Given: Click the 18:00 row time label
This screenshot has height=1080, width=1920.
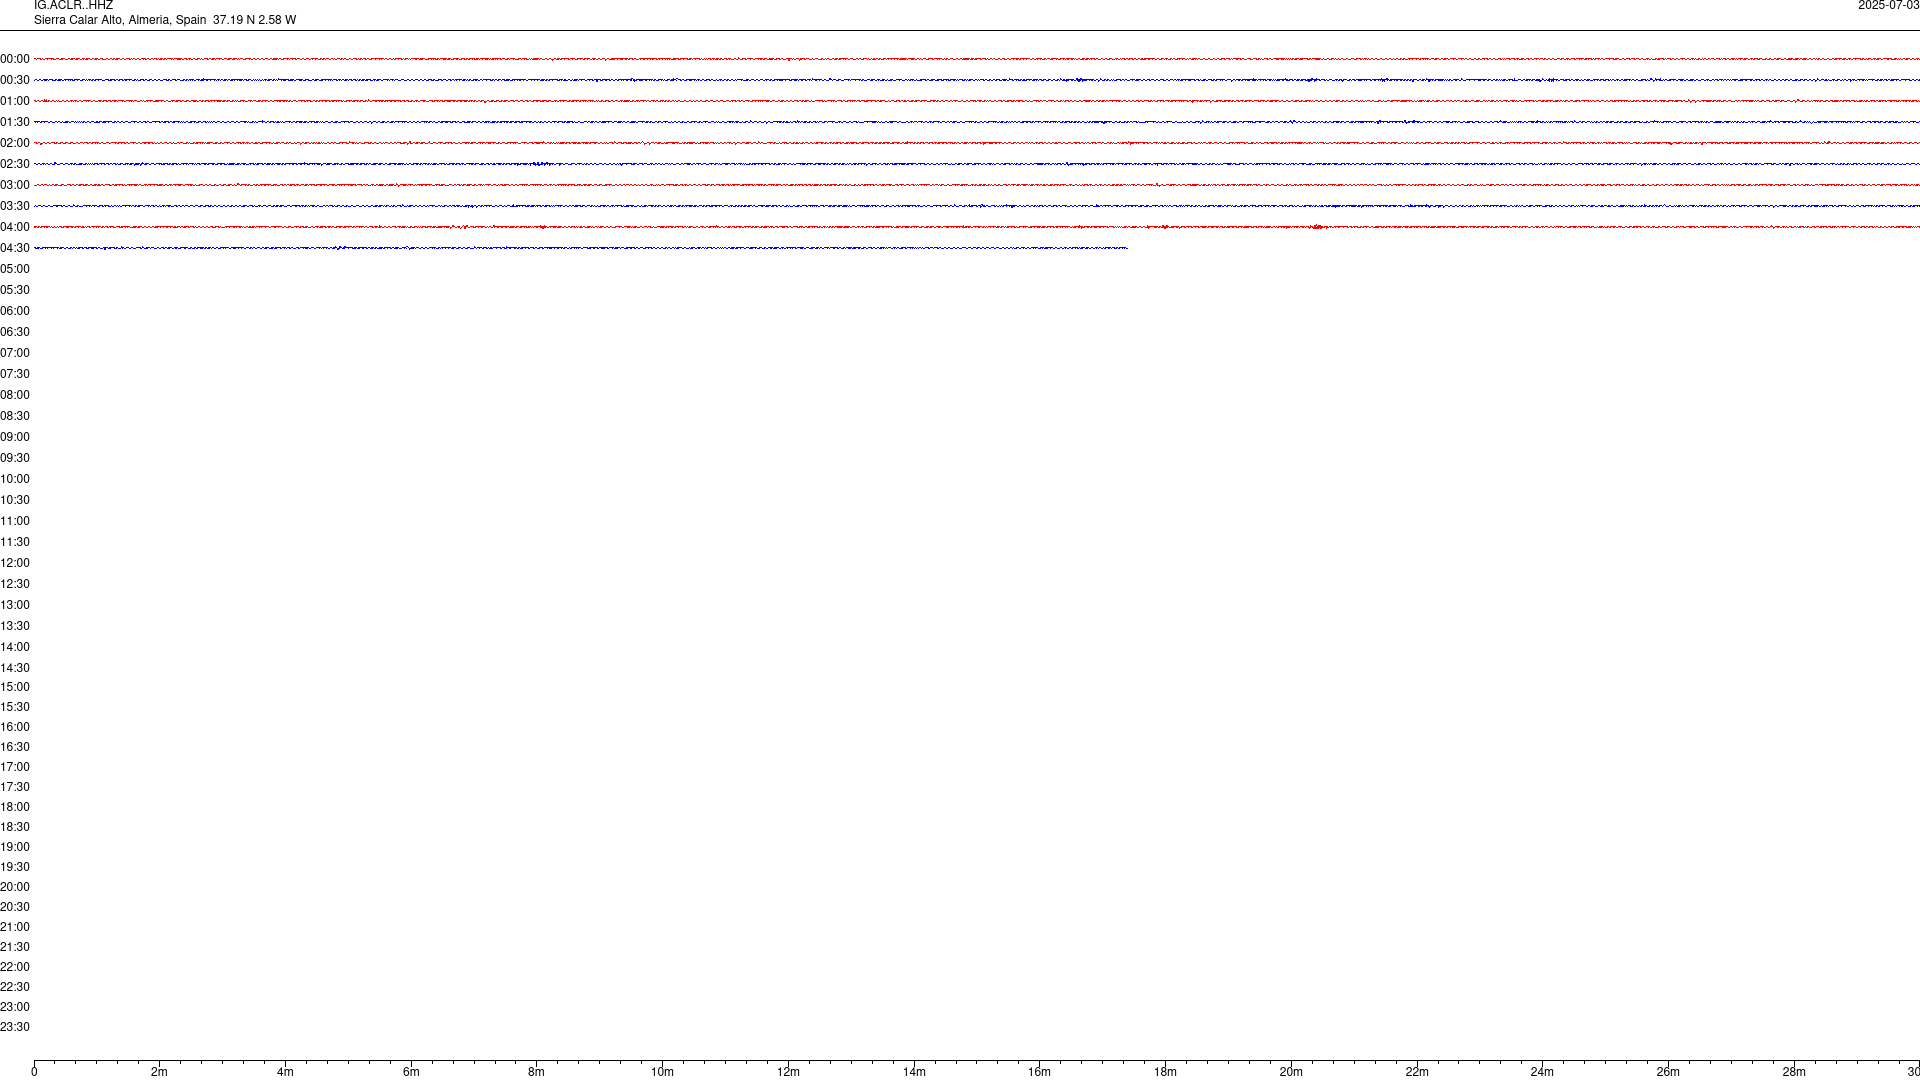Looking at the screenshot, I should 15,807.
